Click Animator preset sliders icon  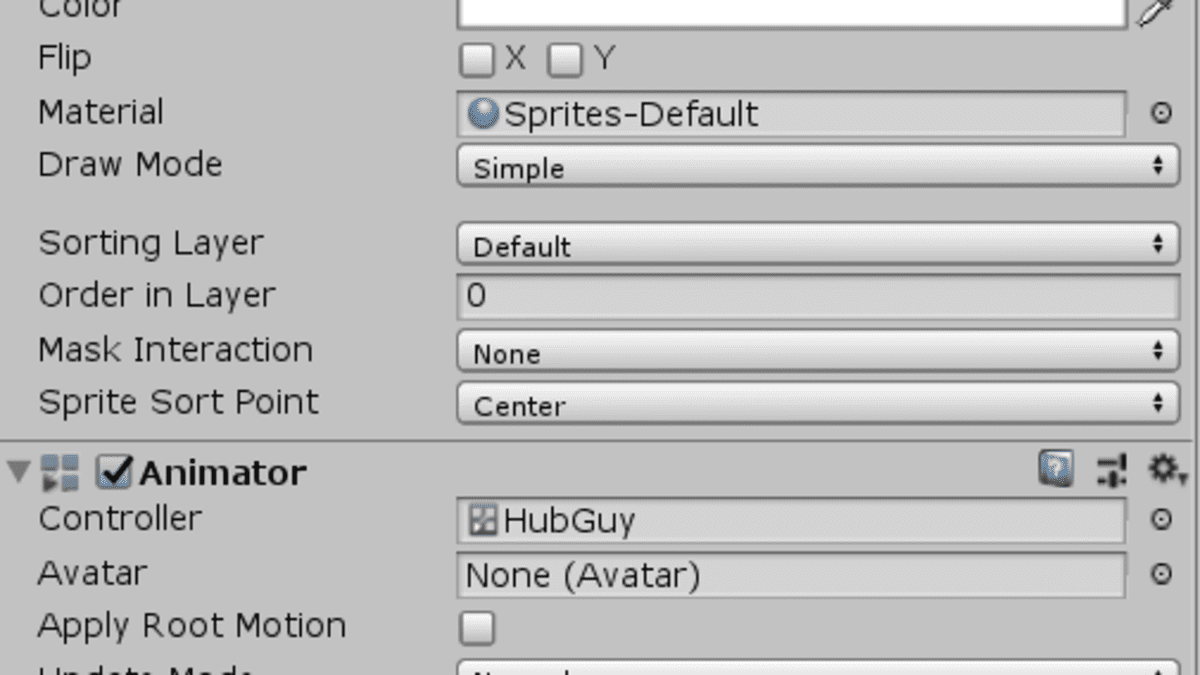click(1111, 469)
